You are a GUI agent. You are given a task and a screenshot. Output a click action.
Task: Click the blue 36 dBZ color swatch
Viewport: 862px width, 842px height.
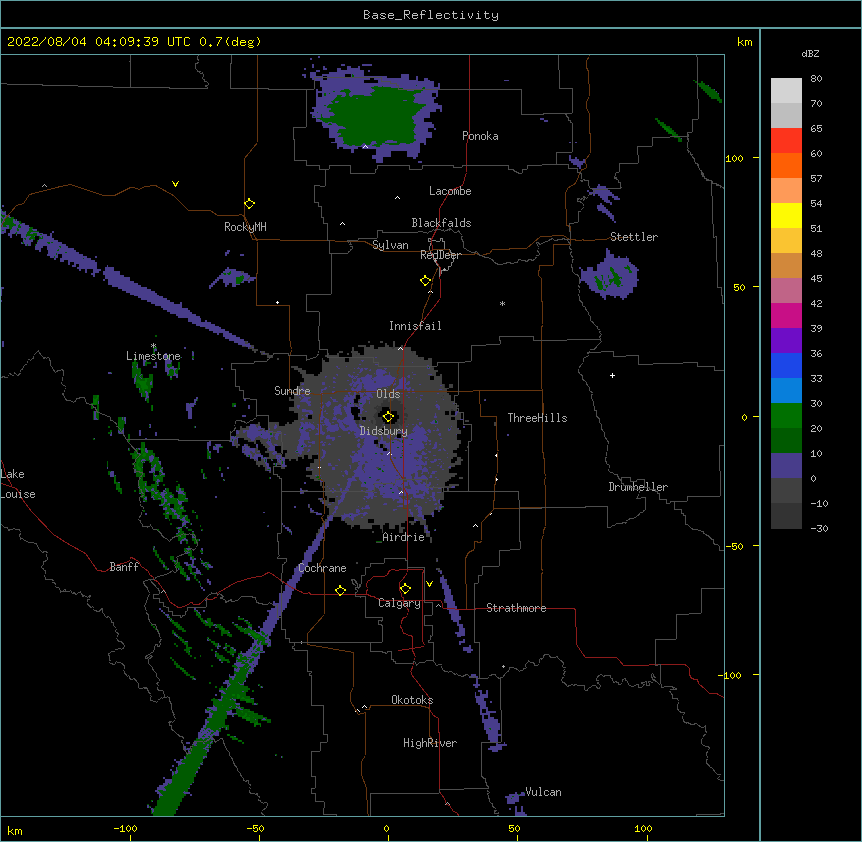786,365
